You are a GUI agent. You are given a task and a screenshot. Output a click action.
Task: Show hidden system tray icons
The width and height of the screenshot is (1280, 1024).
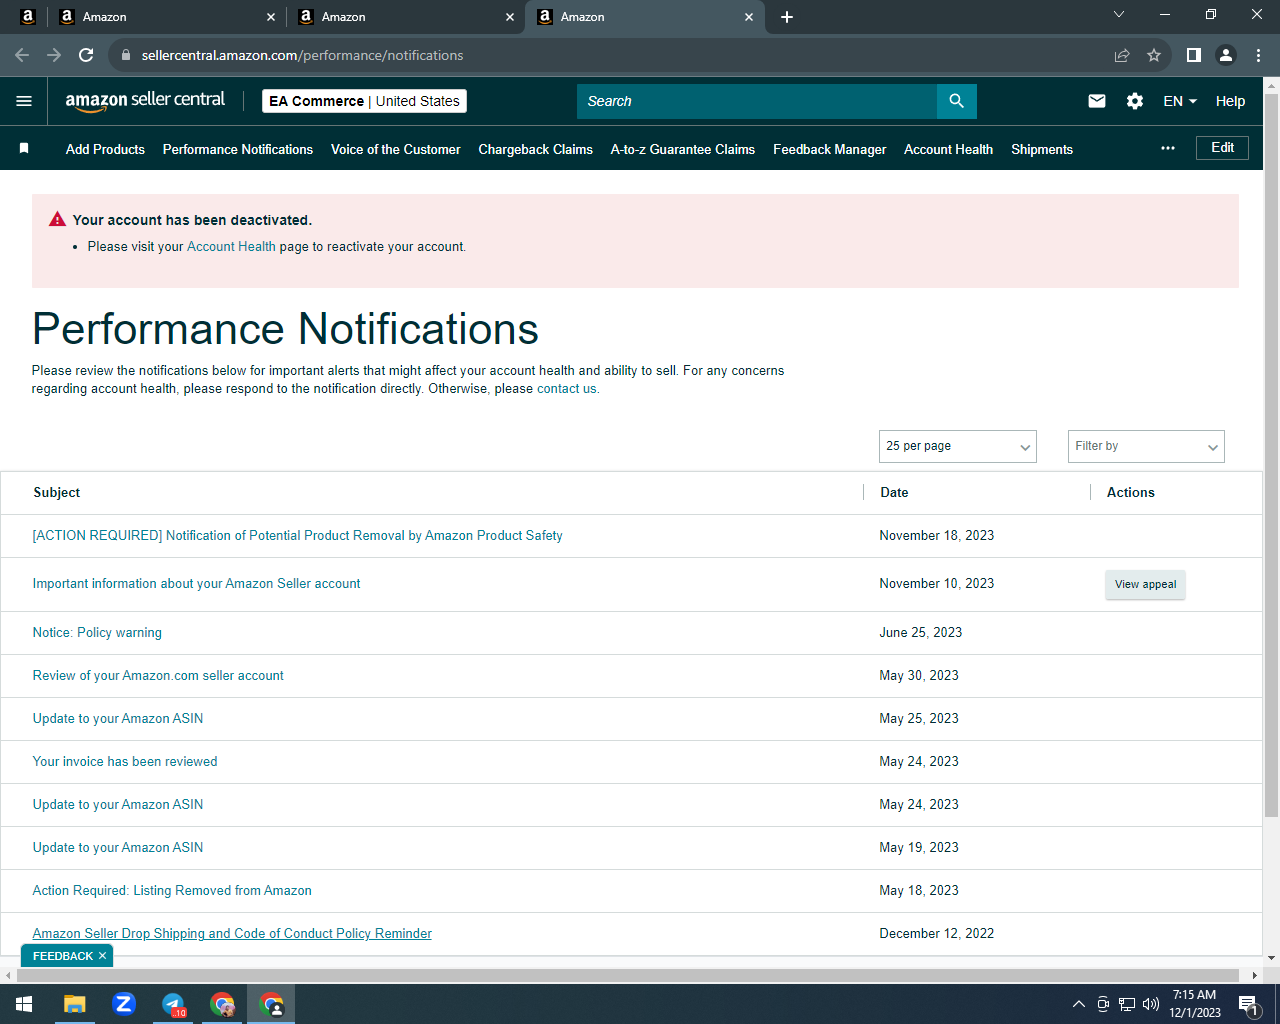coord(1078,1004)
